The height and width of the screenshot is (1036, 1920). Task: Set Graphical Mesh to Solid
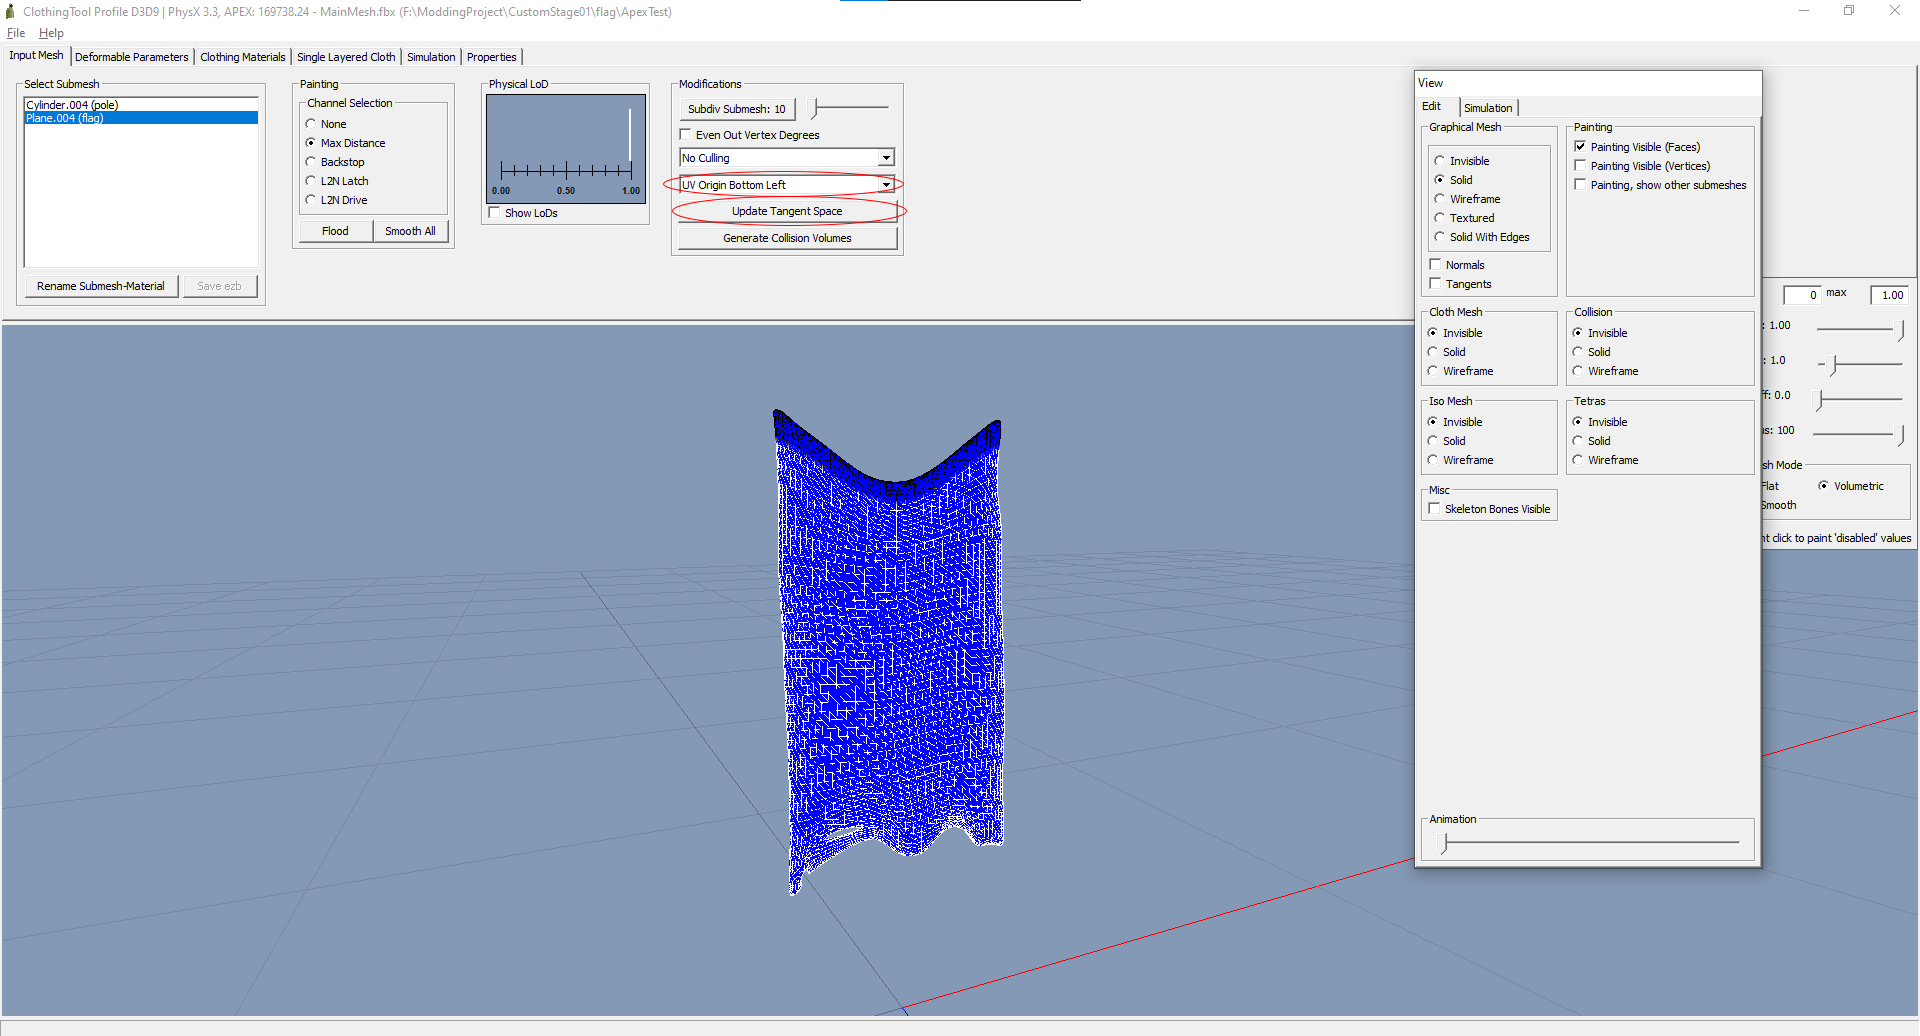click(1453, 180)
